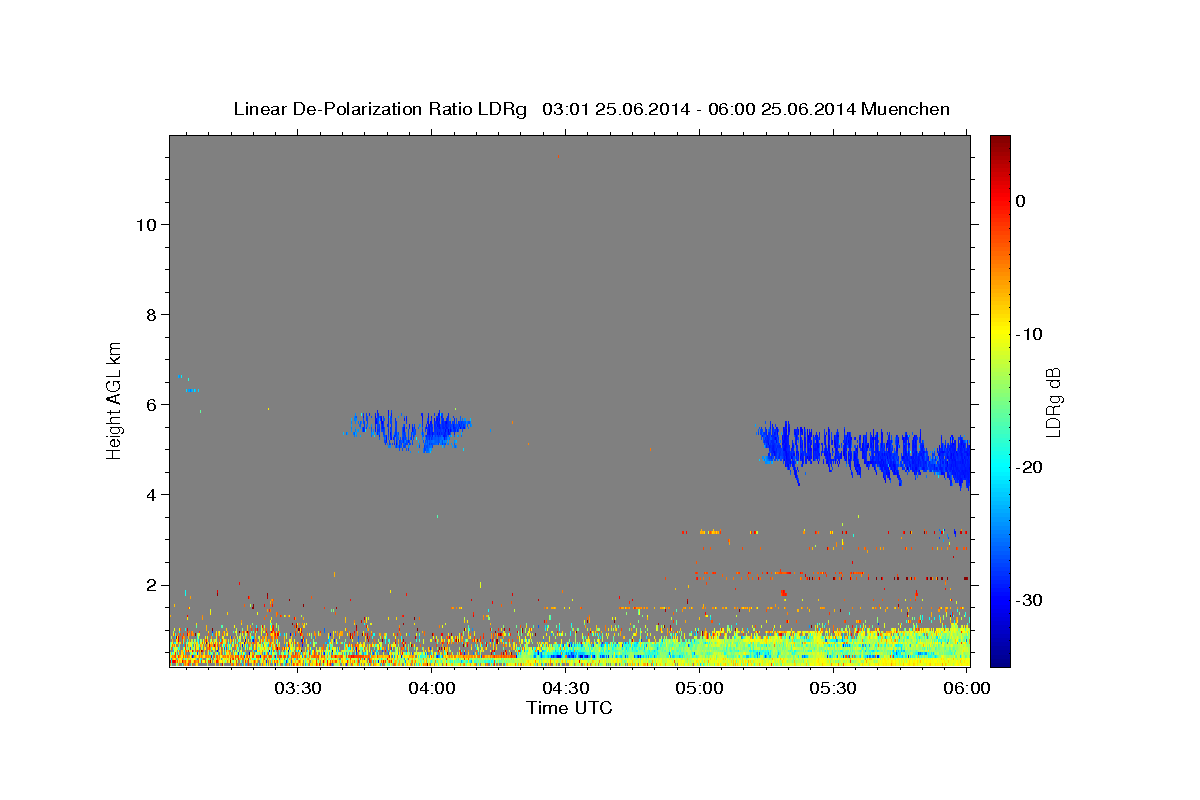Click the colorbar value '-30'
This screenshot has height=800, width=1200.
coord(1030,600)
